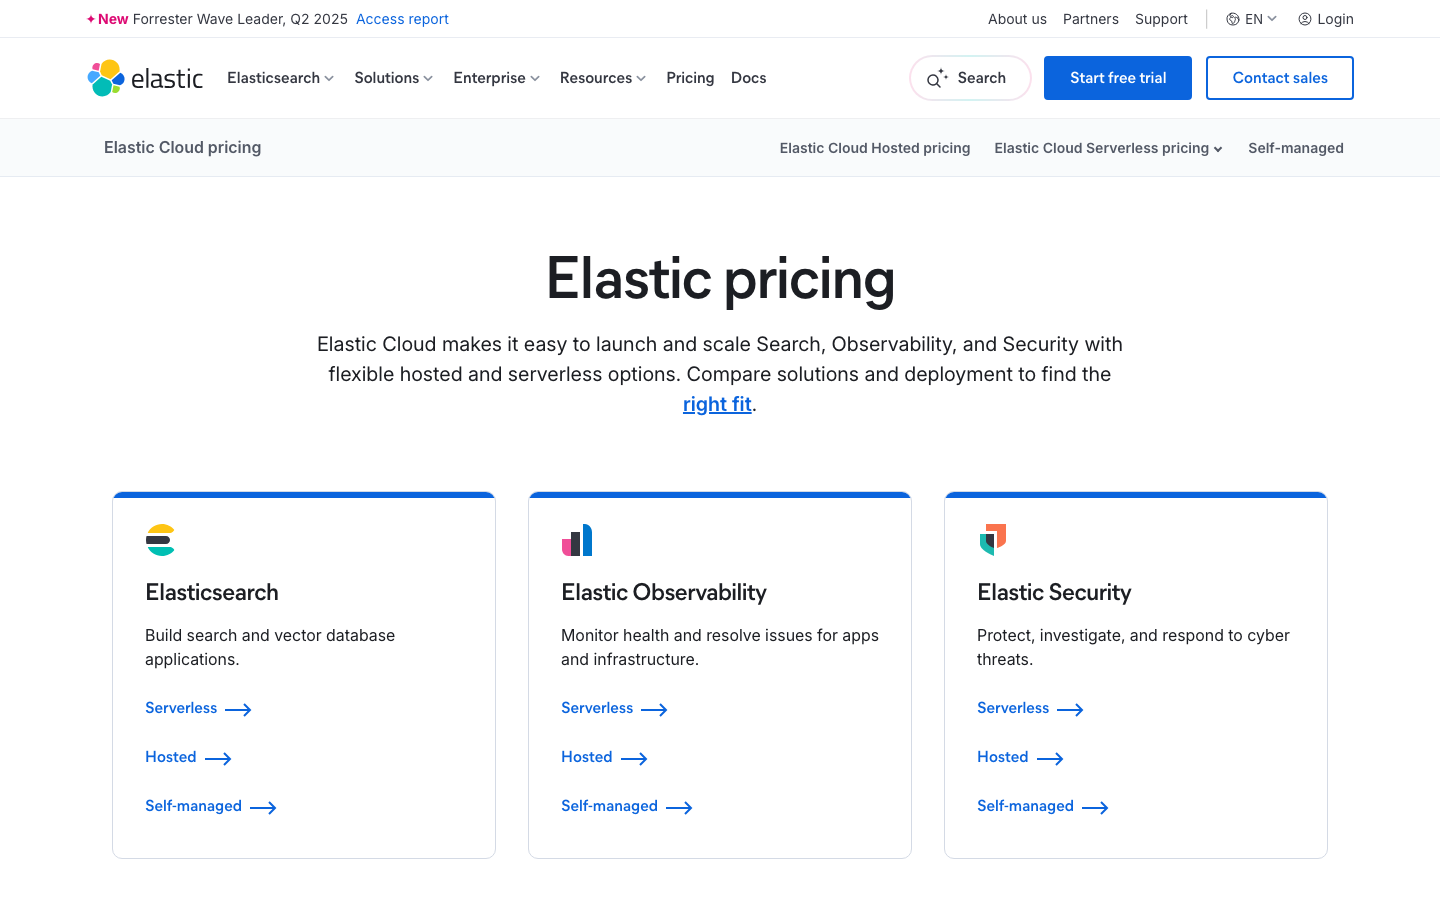Go to Elastic Cloud Hosted pricing tab
This screenshot has width=1440, height=900.
[875, 148]
